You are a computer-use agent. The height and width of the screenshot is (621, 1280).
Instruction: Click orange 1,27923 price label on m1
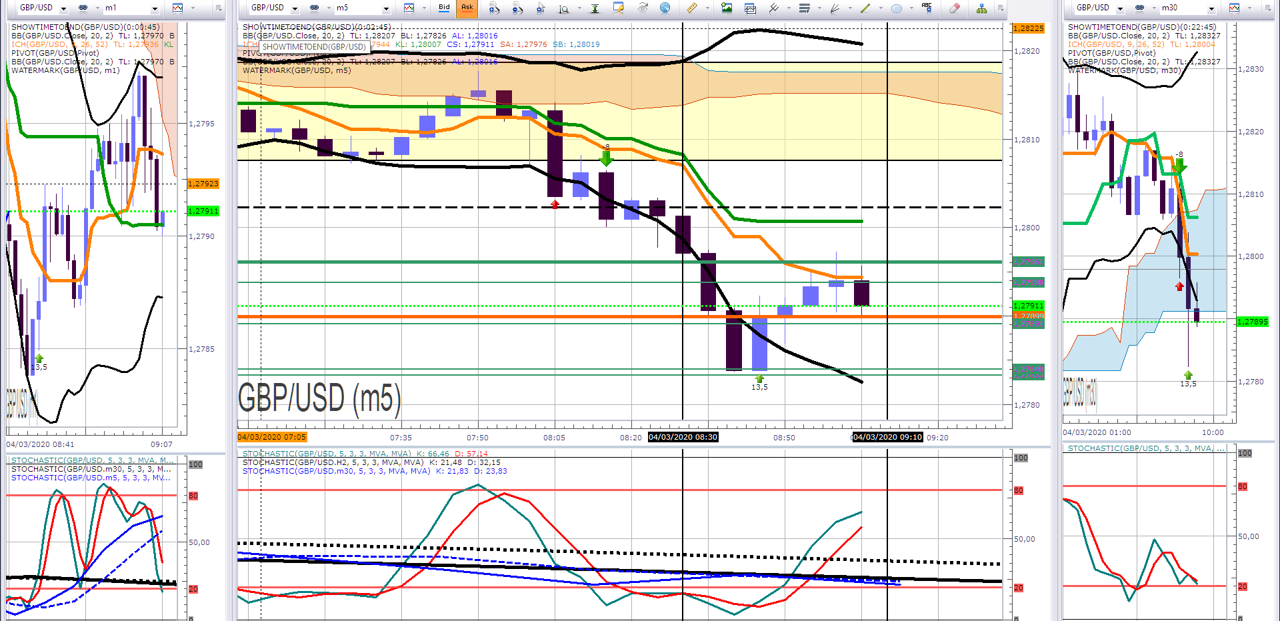[x=201, y=184]
